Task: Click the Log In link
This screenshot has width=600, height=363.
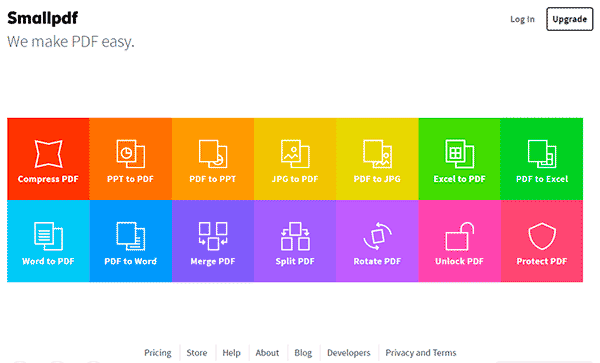Action: click(522, 19)
